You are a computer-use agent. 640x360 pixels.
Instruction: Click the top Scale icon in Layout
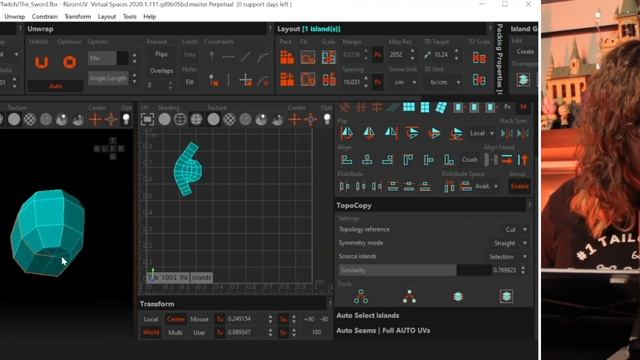click(329, 58)
